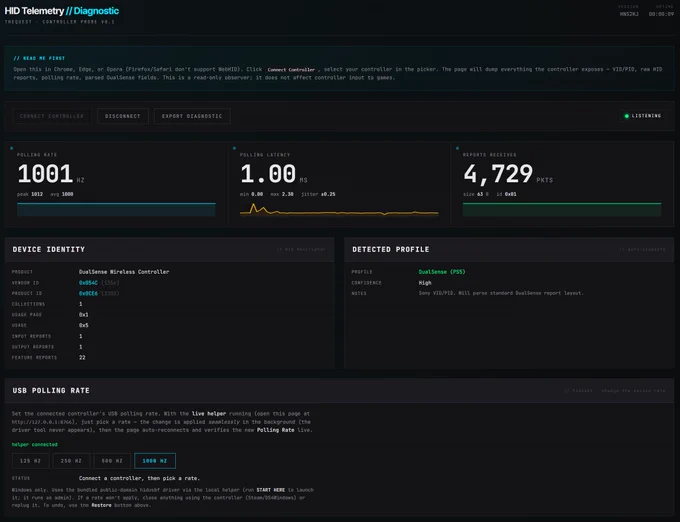Click the feature reports value 22
680x522 pixels.
pyautogui.click(x=82, y=358)
